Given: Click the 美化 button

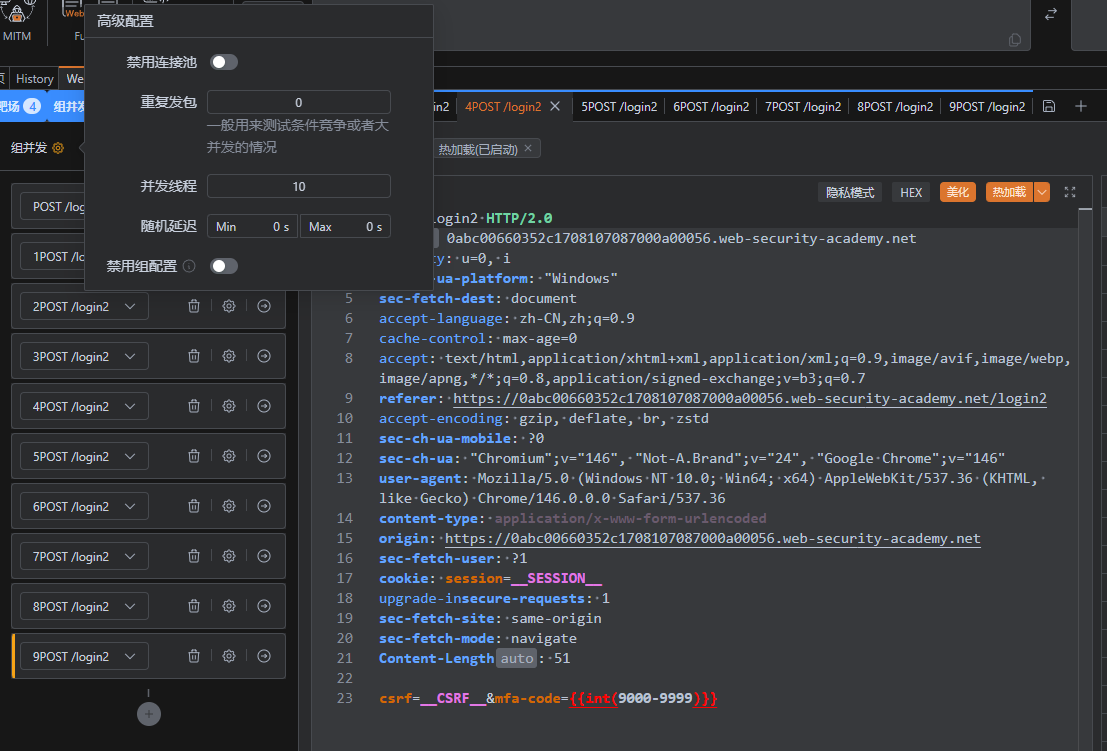Looking at the screenshot, I should coord(957,192).
